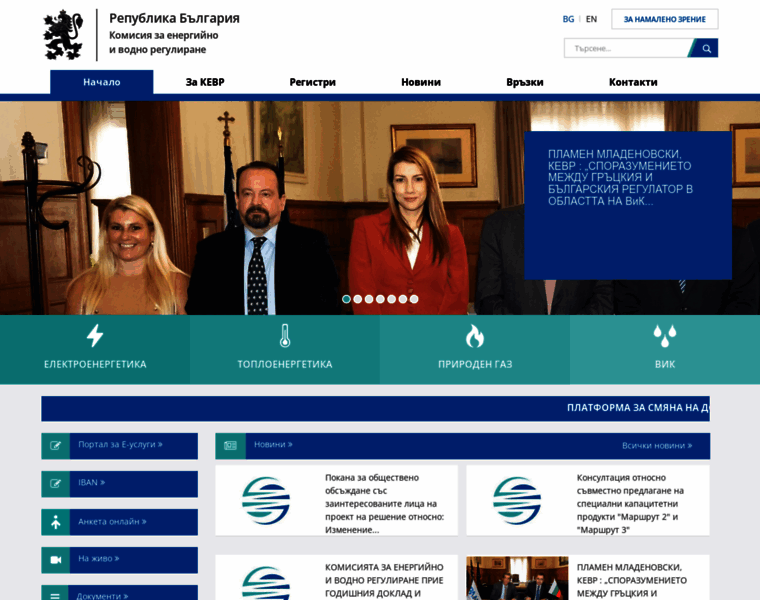Click the list icon beside Документи
This screenshot has width=760, height=600.
click(56, 596)
